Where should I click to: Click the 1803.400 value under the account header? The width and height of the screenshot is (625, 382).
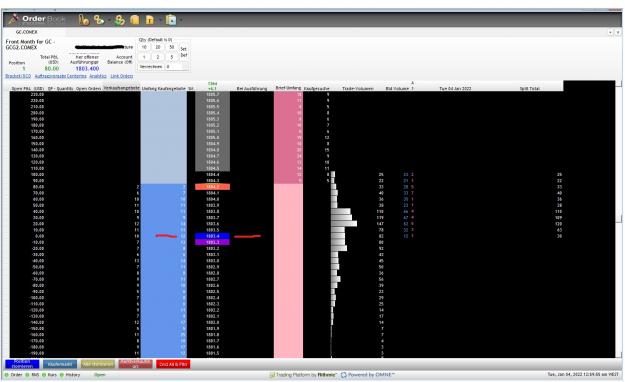87,69
